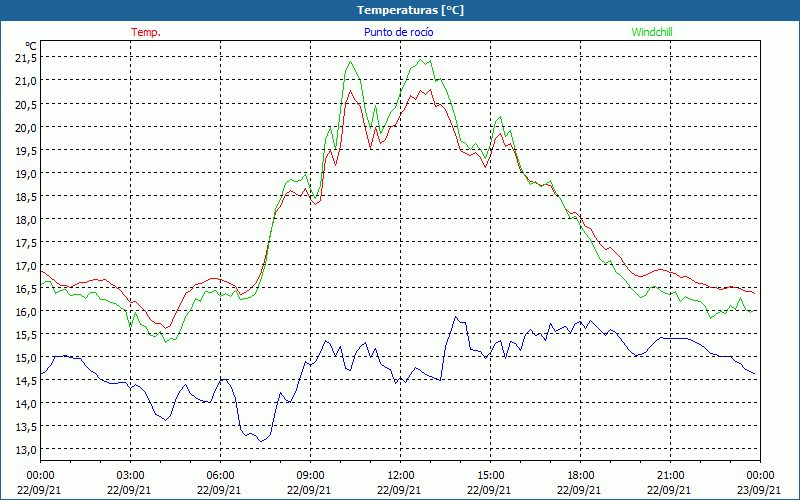Click the 22/09/21 date under 12:00

[399, 490]
